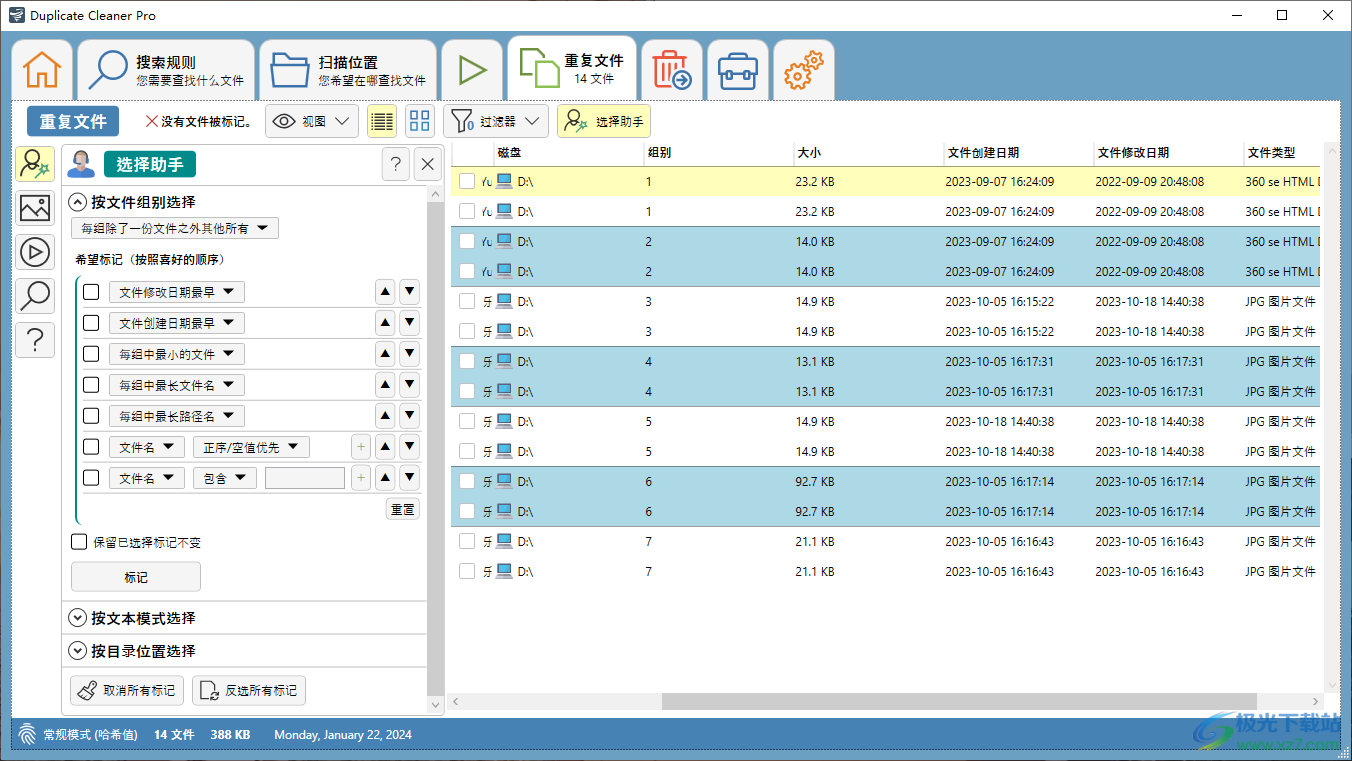
Task: Open 视图 view dropdown
Action: [x=312, y=121]
